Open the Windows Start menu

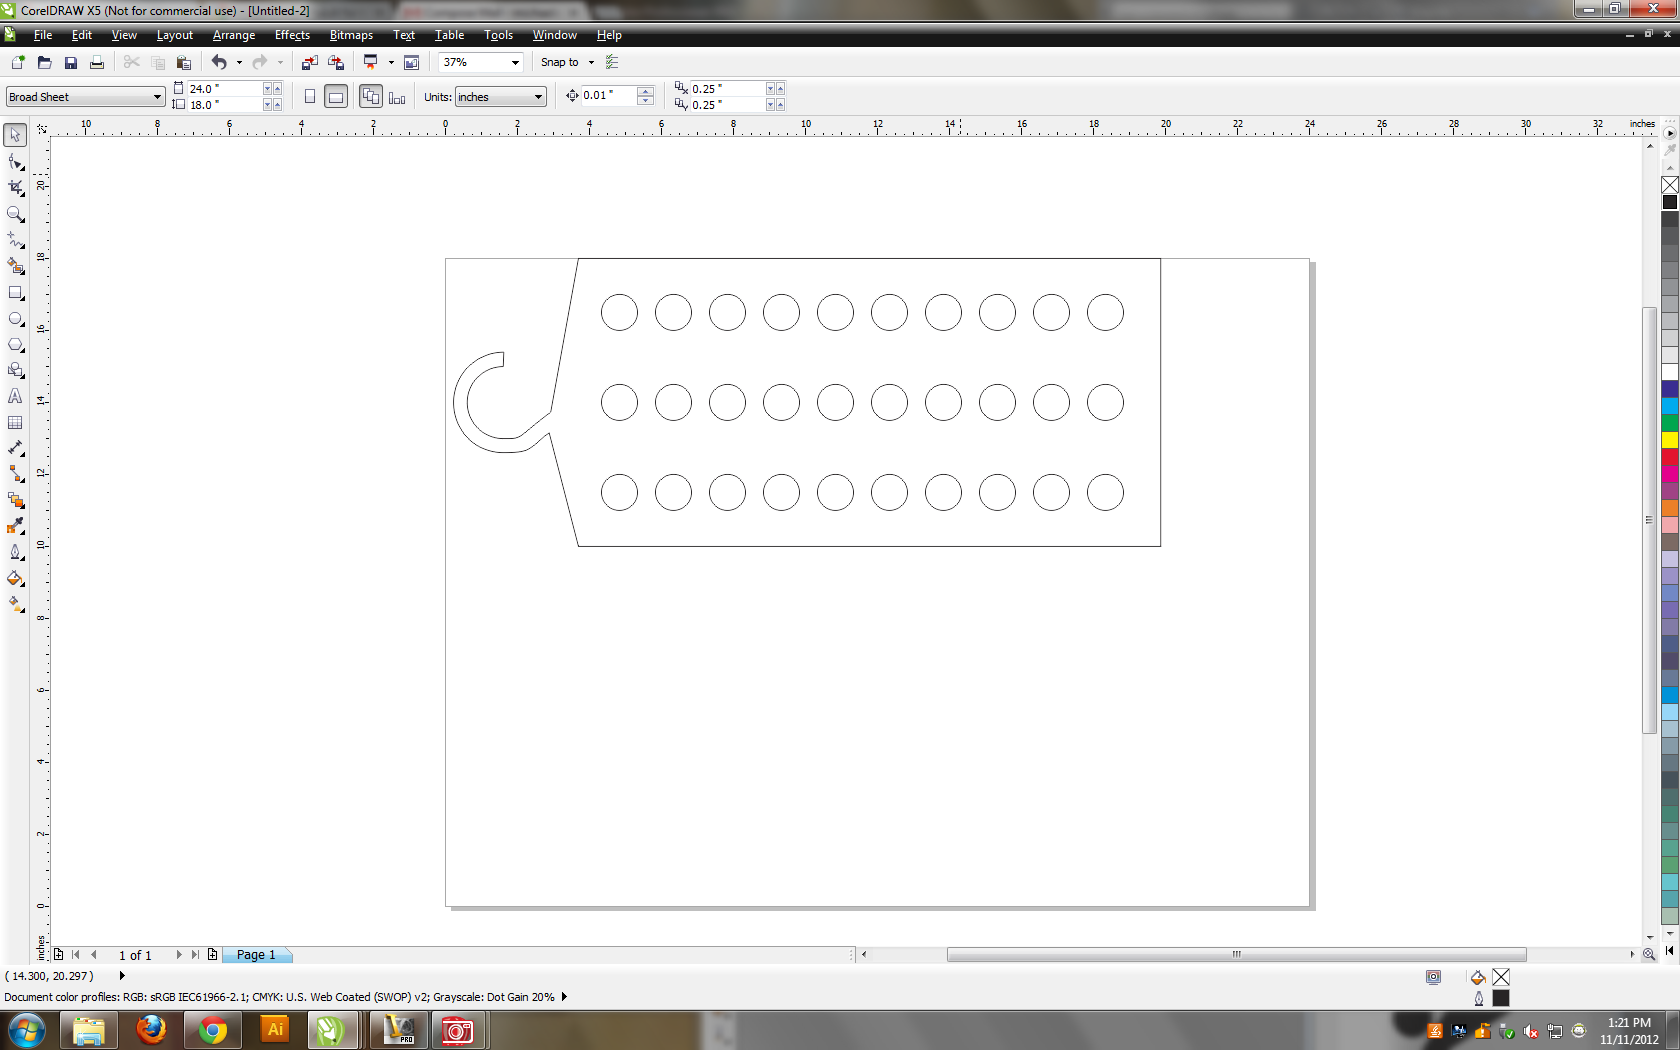26,1030
